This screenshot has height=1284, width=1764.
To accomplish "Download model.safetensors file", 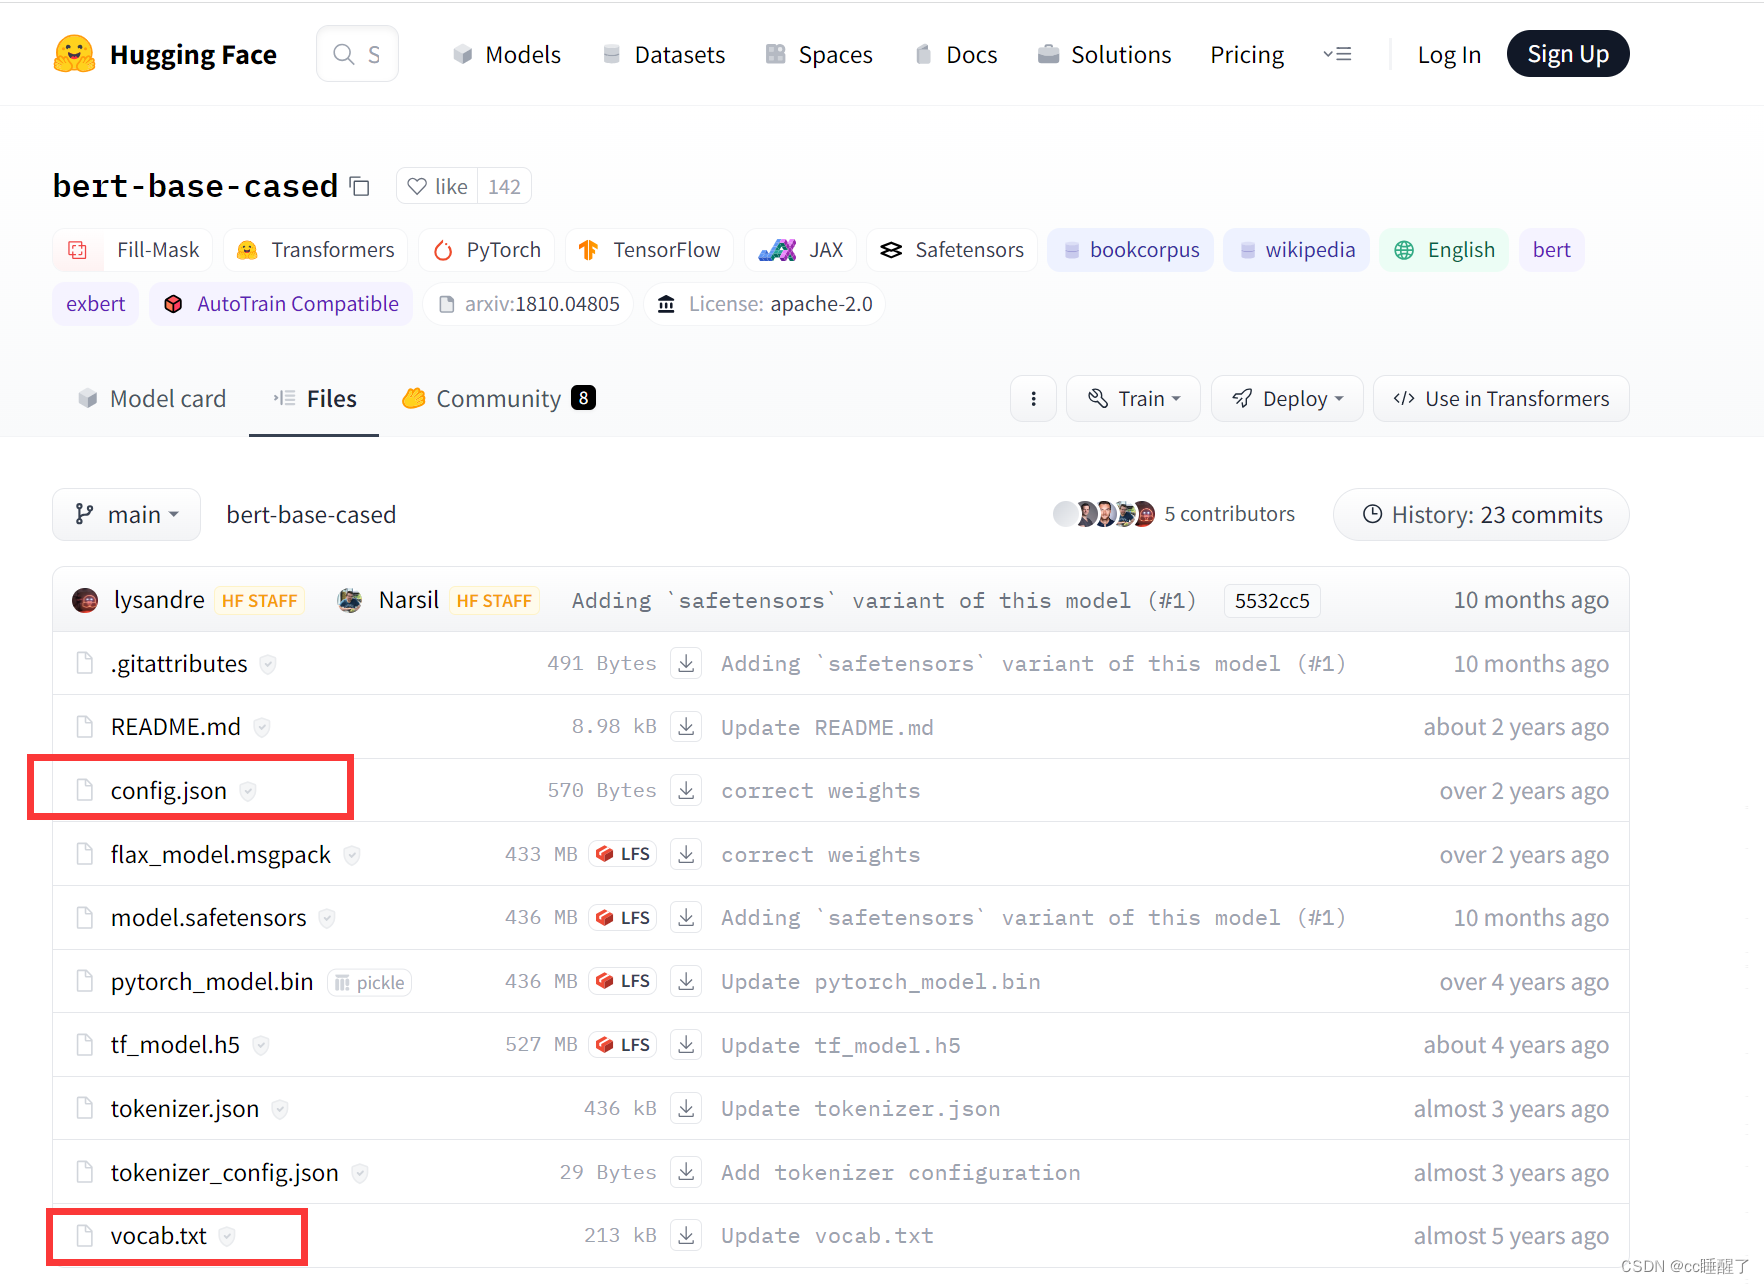I will pos(686,917).
